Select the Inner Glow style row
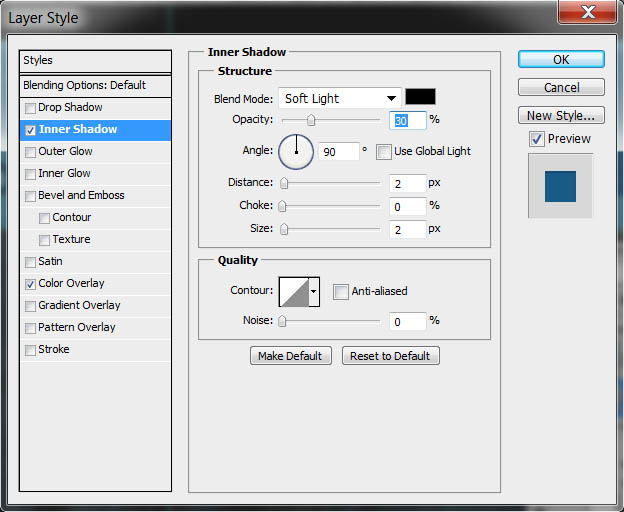This screenshot has width=624, height=512. click(96, 174)
